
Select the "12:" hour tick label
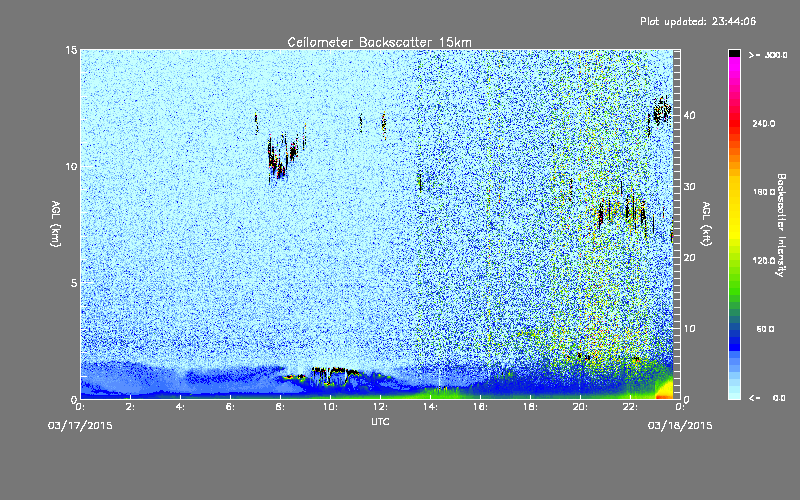tap(380, 407)
